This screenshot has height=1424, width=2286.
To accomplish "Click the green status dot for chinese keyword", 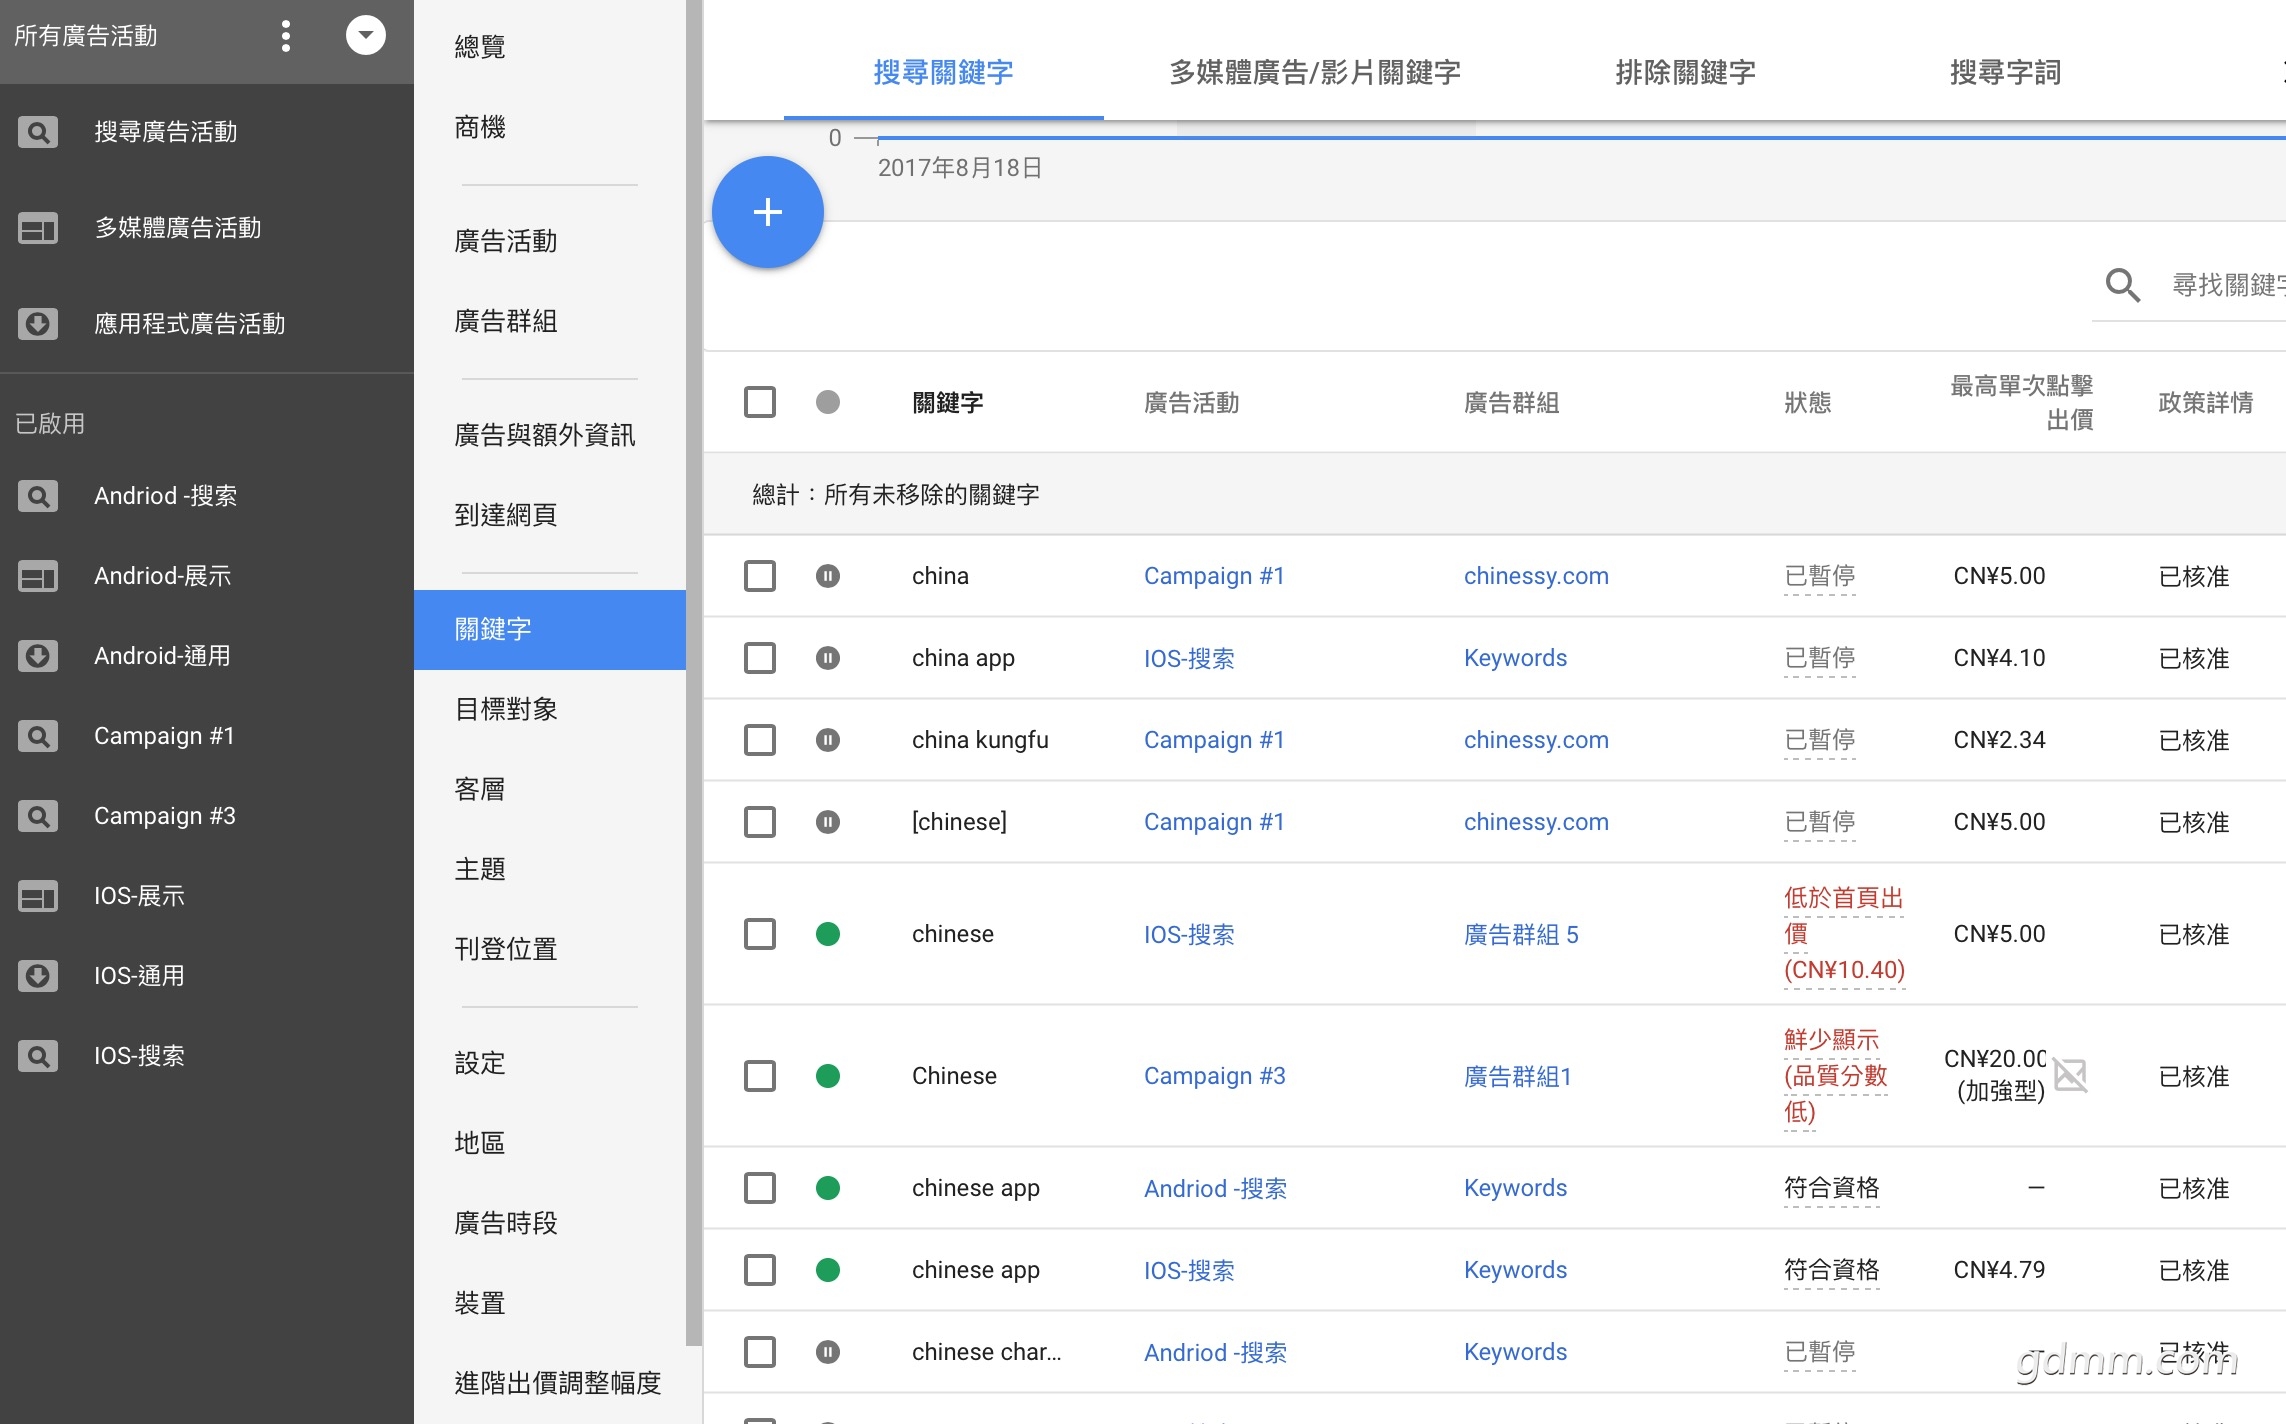I will (827, 934).
